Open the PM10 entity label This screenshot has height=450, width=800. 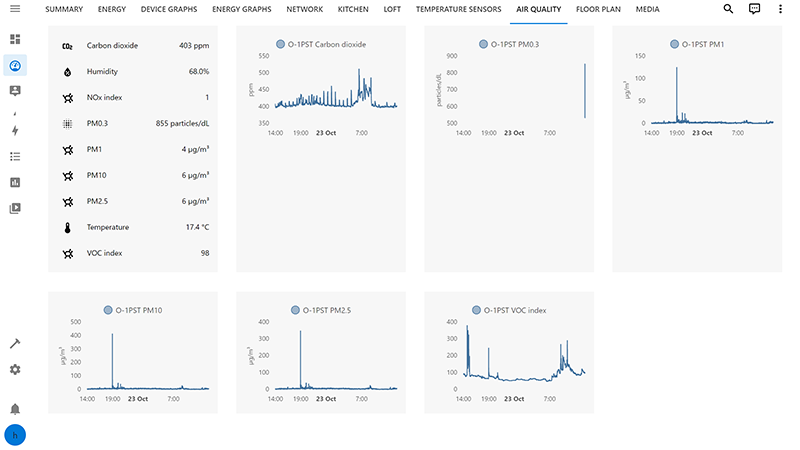tap(96, 176)
